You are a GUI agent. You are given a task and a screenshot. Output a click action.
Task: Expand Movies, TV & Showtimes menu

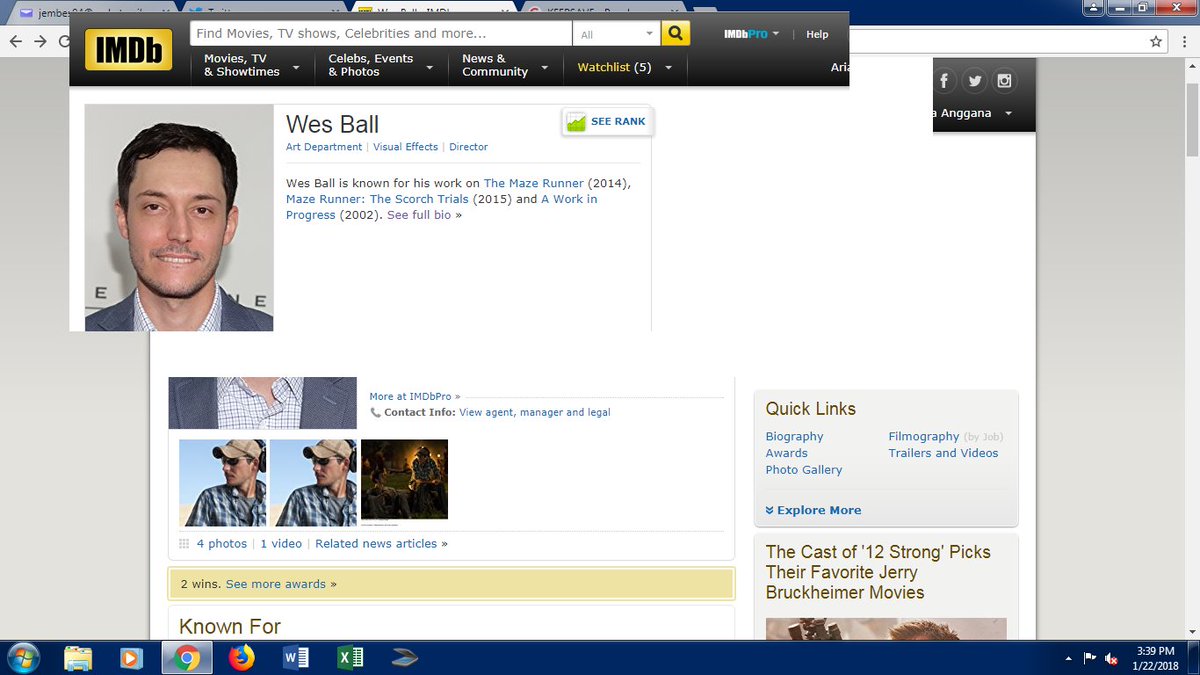point(252,66)
